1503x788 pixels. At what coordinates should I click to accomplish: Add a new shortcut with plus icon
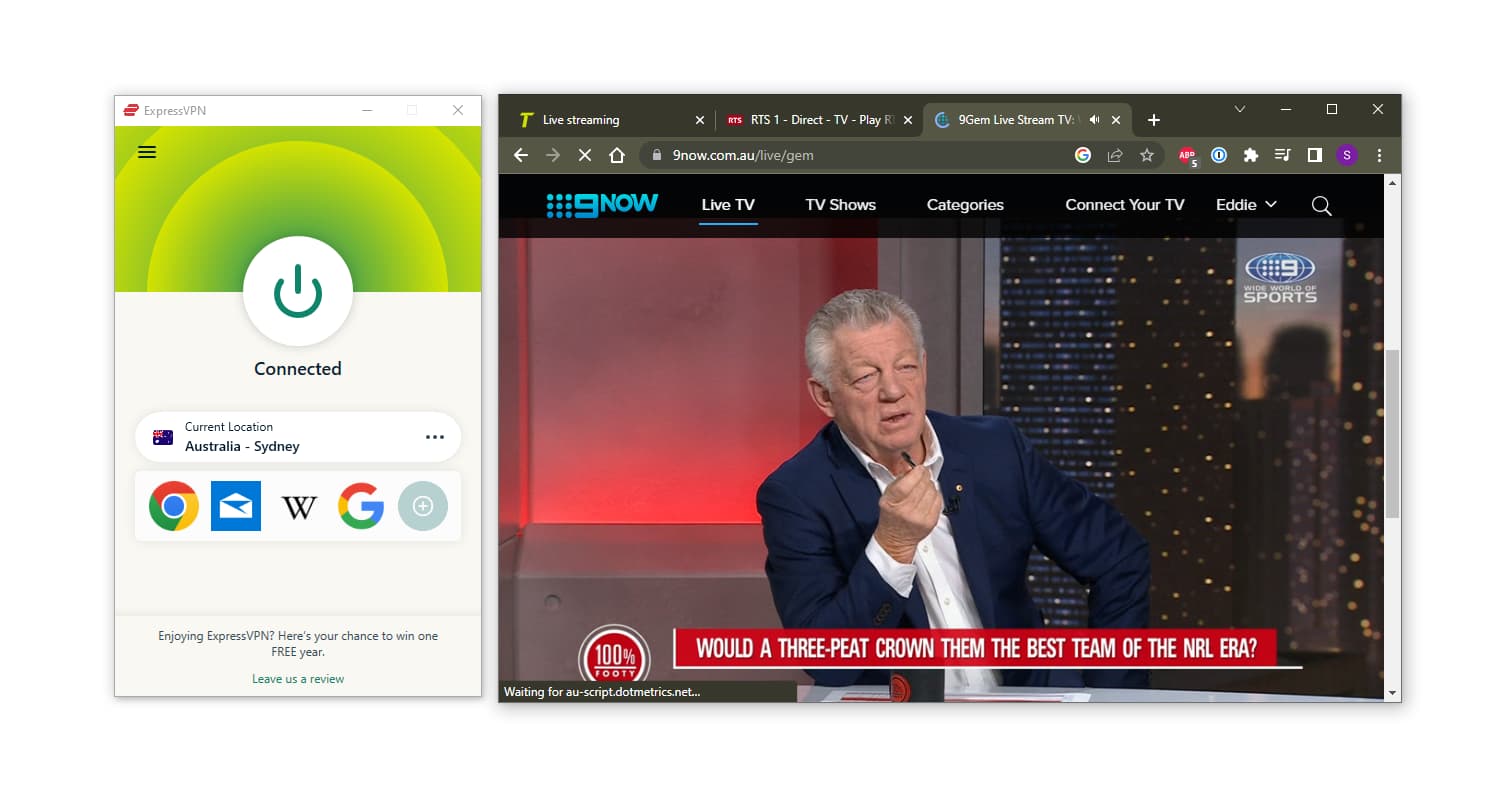click(423, 506)
